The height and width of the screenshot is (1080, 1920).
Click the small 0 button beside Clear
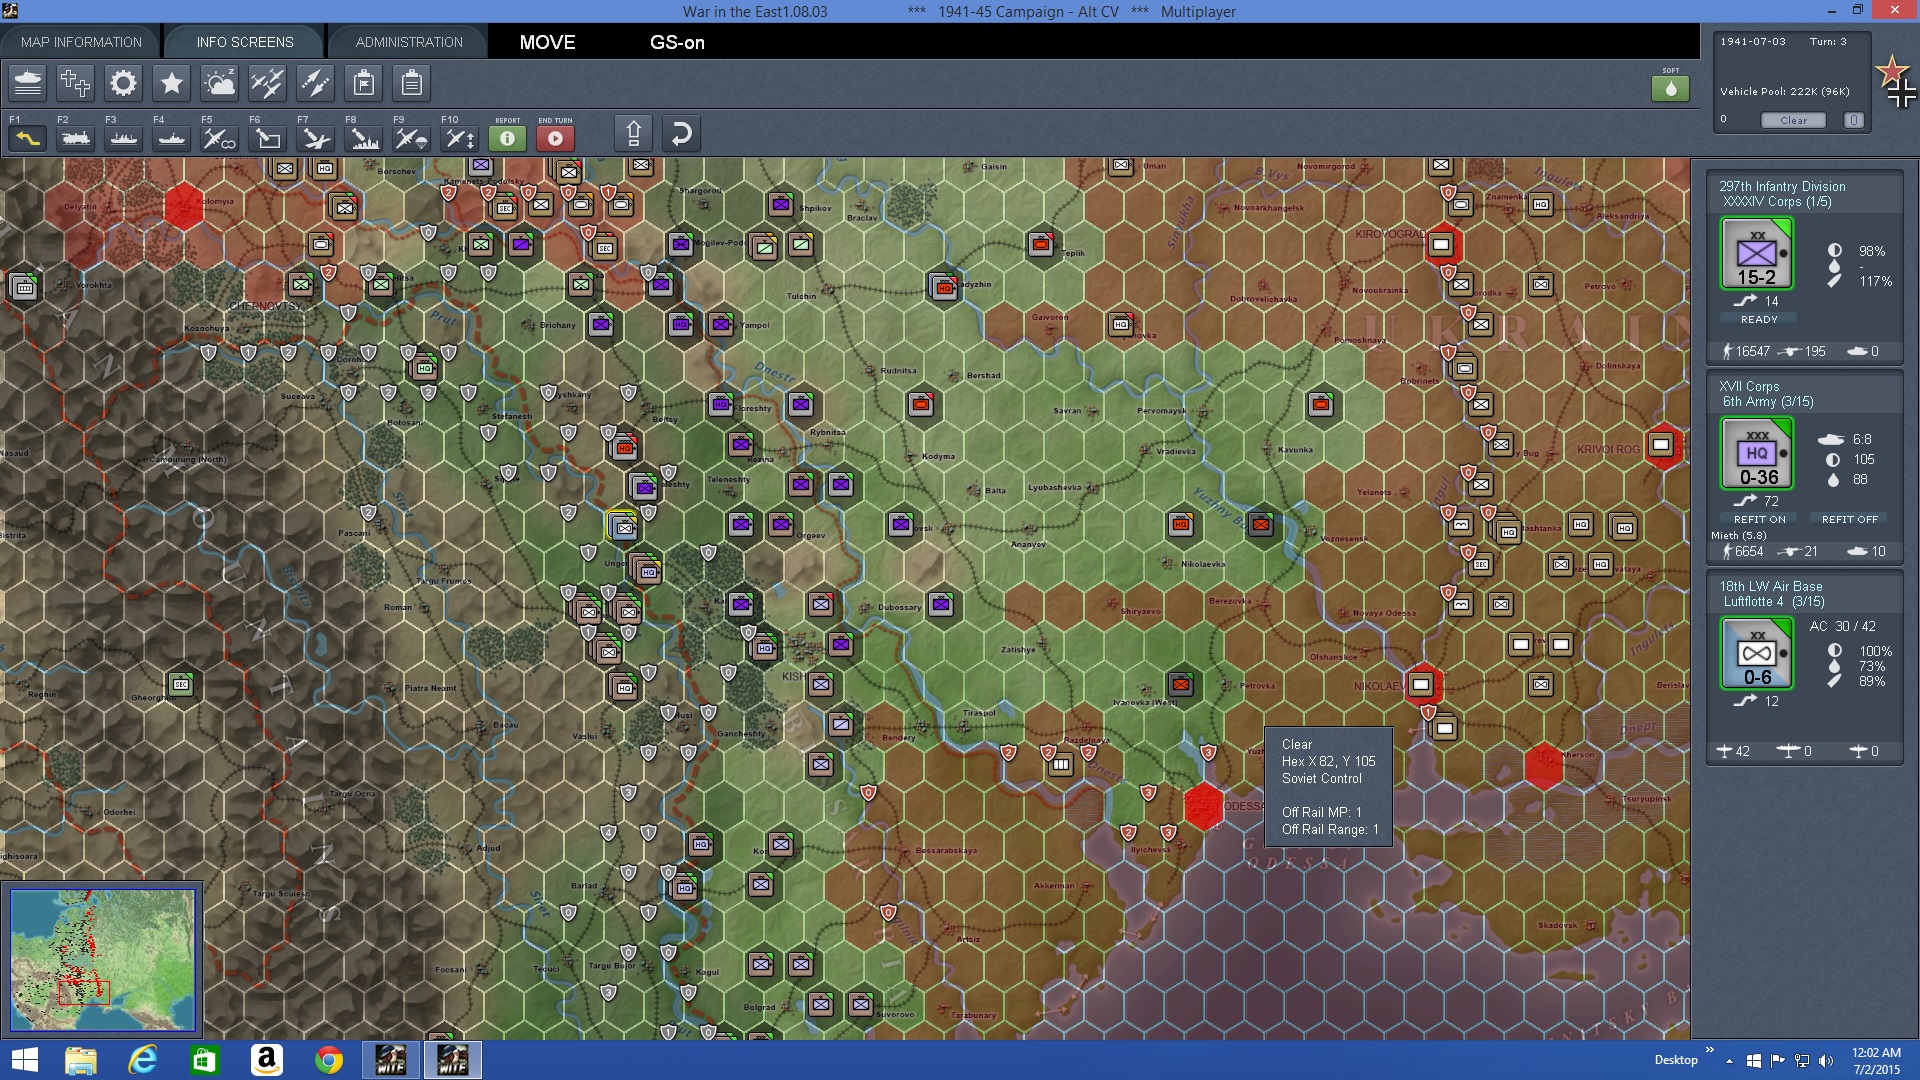(x=1853, y=120)
